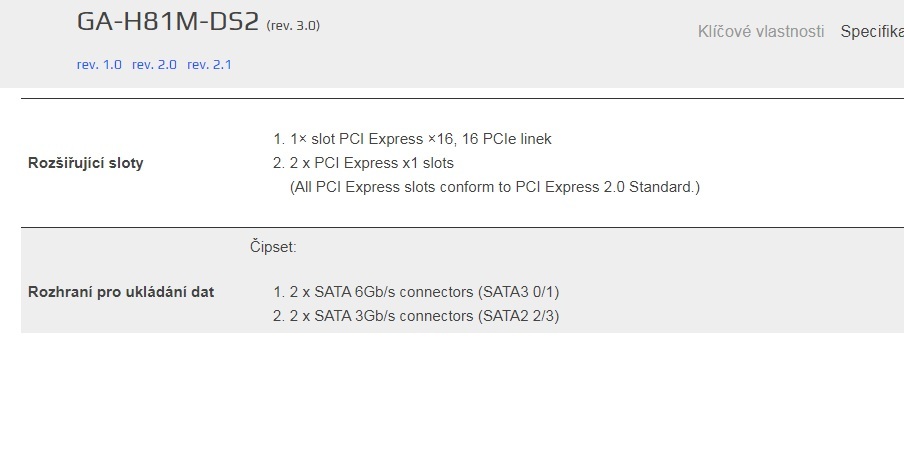The image size is (904, 460).
Task: Open the rev. 1.0 revision link
Action: tap(99, 64)
